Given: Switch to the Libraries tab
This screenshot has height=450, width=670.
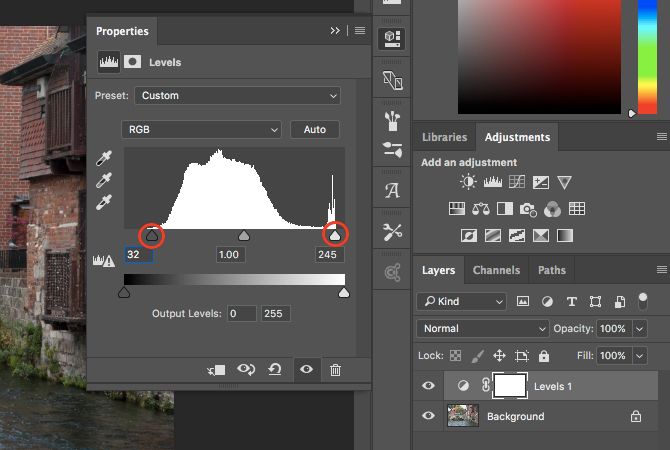Looking at the screenshot, I should pos(444,137).
